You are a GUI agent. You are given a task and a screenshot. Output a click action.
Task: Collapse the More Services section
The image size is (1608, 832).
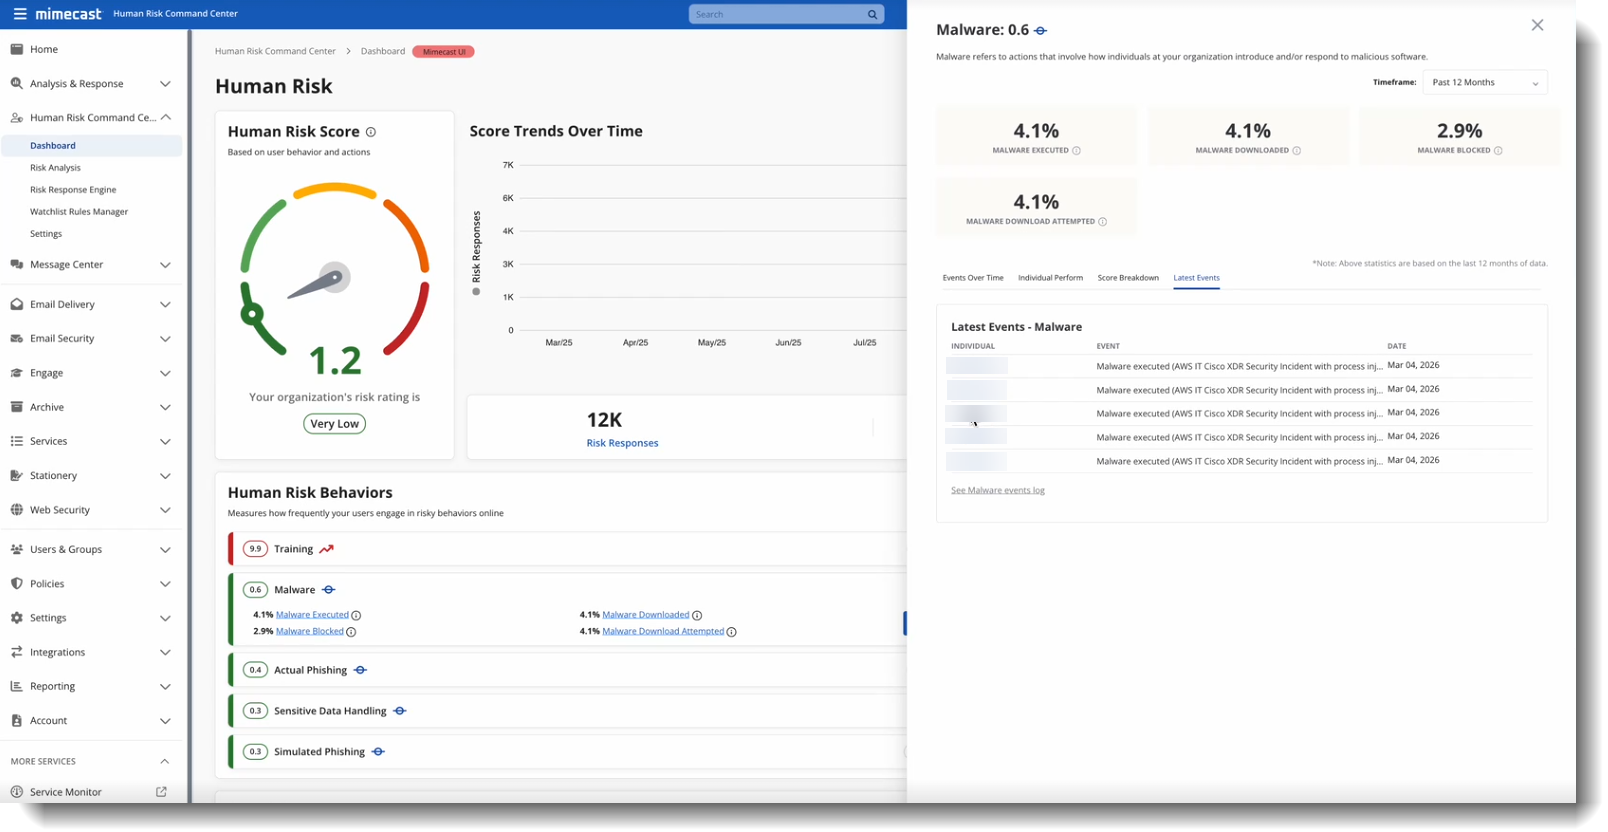pyautogui.click(x=165, y=762)
